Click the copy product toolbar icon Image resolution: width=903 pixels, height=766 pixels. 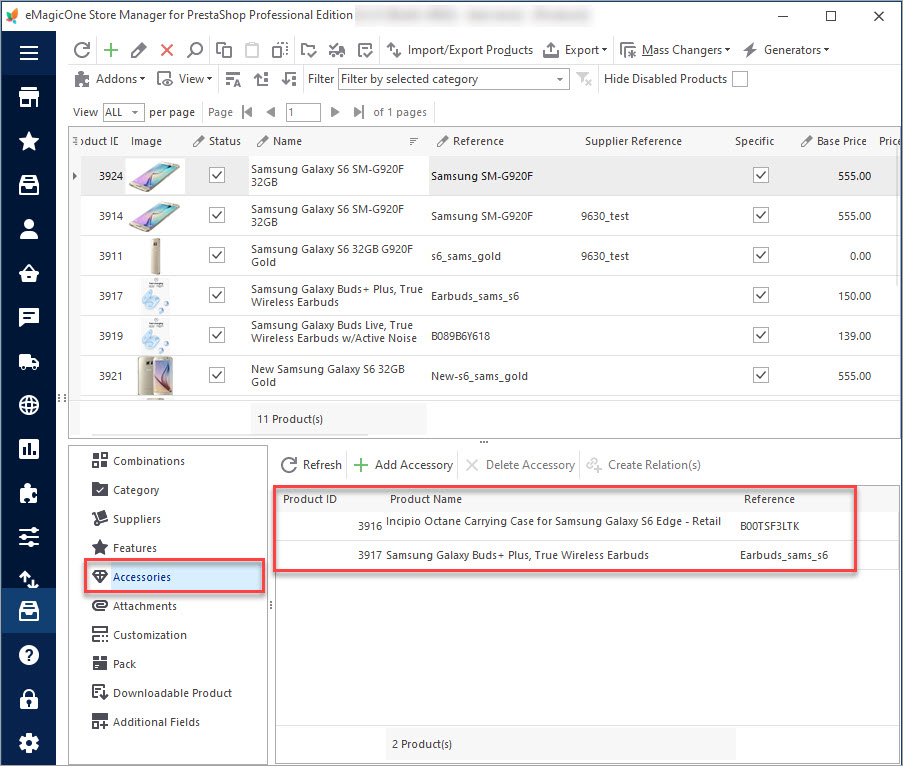(223, 50)
